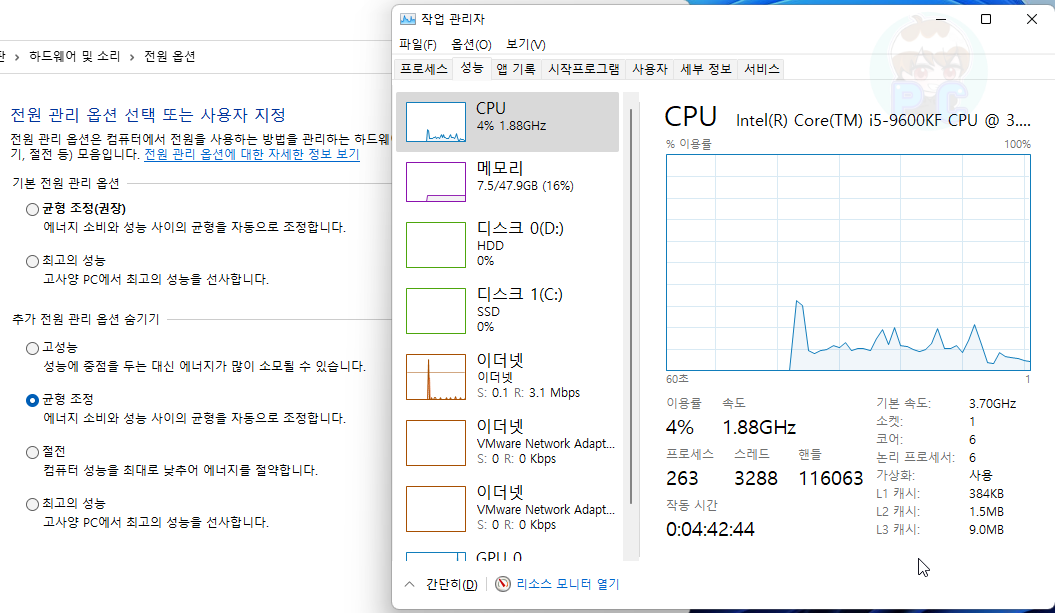Switch to the 성능 tab

[472, 68]
